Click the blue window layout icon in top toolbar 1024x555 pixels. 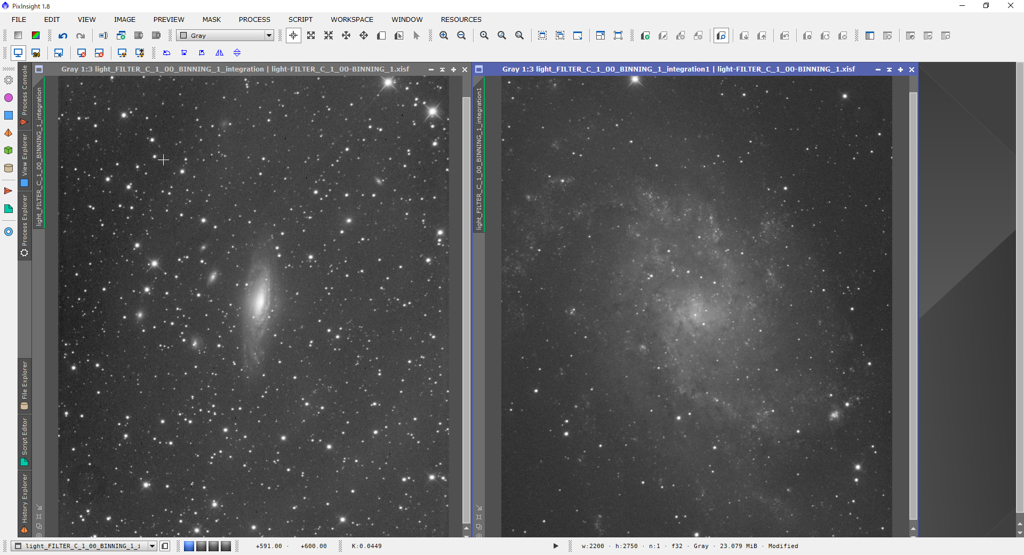click(x=600, y=36)
